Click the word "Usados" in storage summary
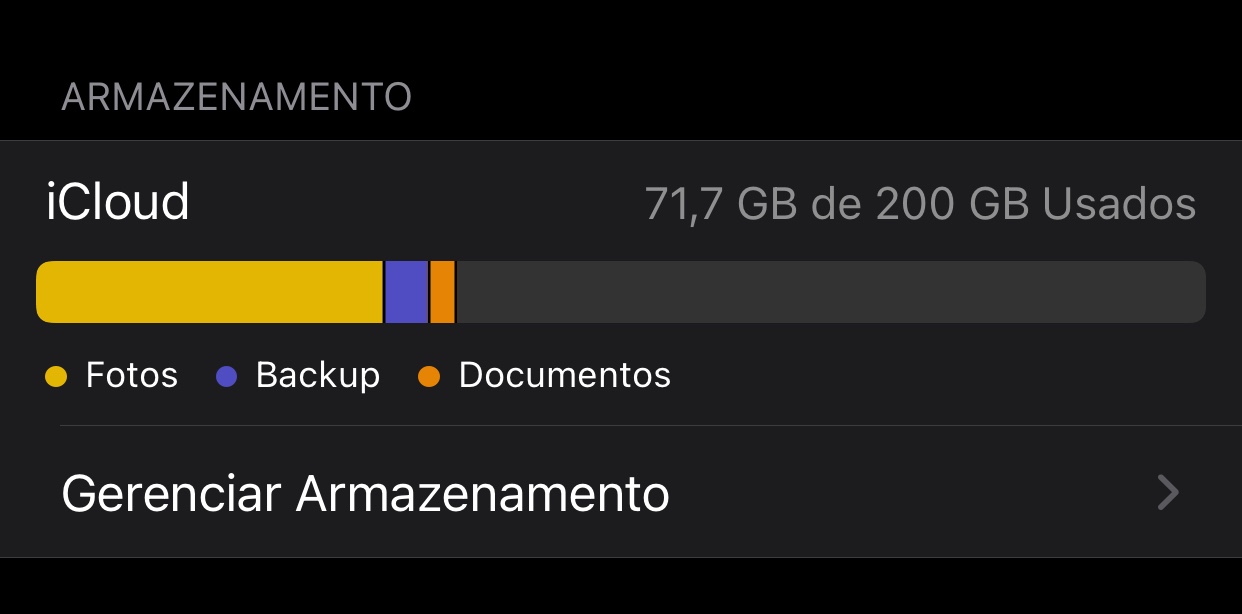 coord(1119,204)
